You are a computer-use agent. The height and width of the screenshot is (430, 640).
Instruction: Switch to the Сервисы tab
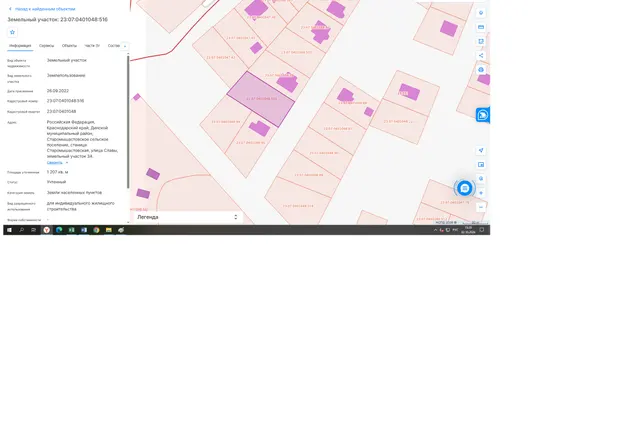(47, 46)
